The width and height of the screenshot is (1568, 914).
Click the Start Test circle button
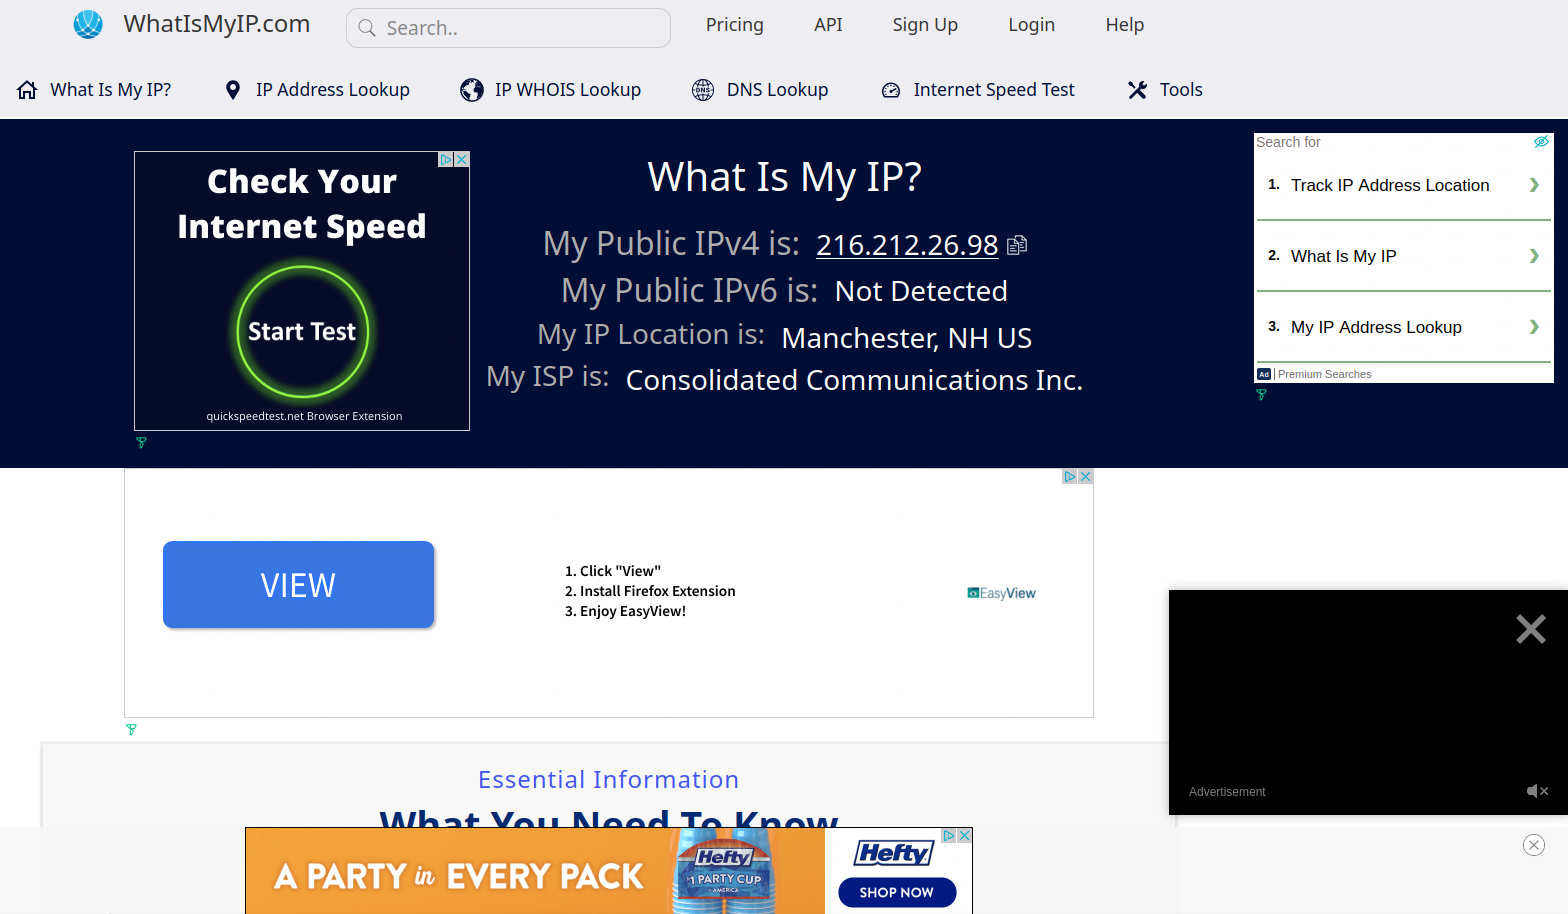302,332
